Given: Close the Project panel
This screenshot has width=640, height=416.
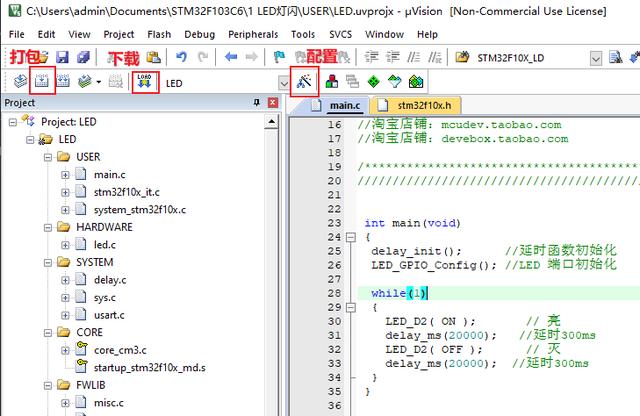Looking at the screenshot, I should pos(273,102).
